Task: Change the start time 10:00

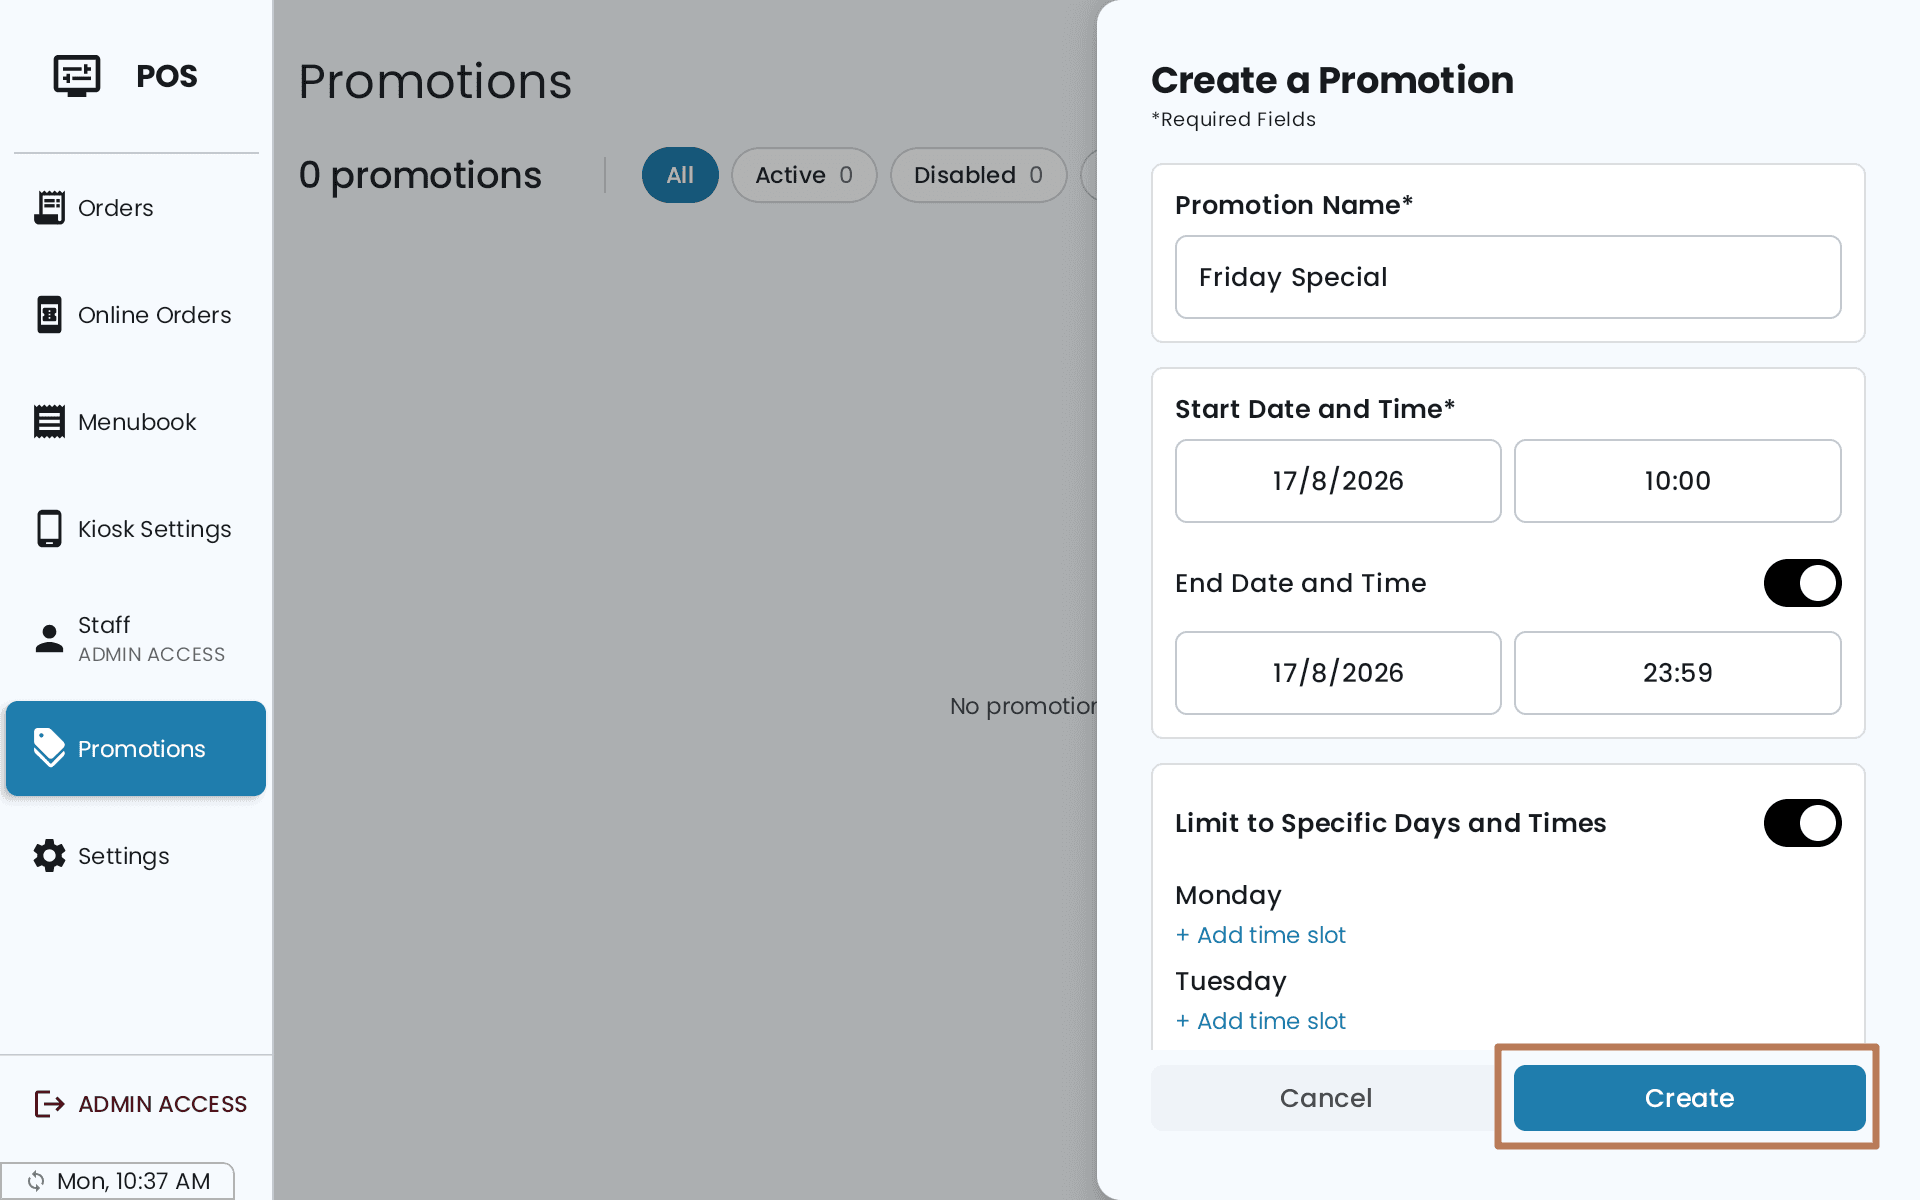Action: tap(1677, 481)
